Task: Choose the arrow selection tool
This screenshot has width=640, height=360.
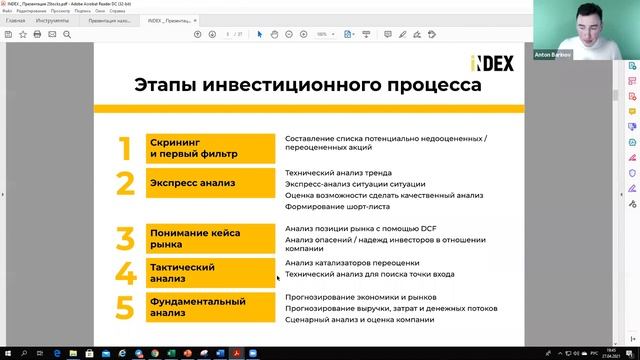Action: click(260, 35)
